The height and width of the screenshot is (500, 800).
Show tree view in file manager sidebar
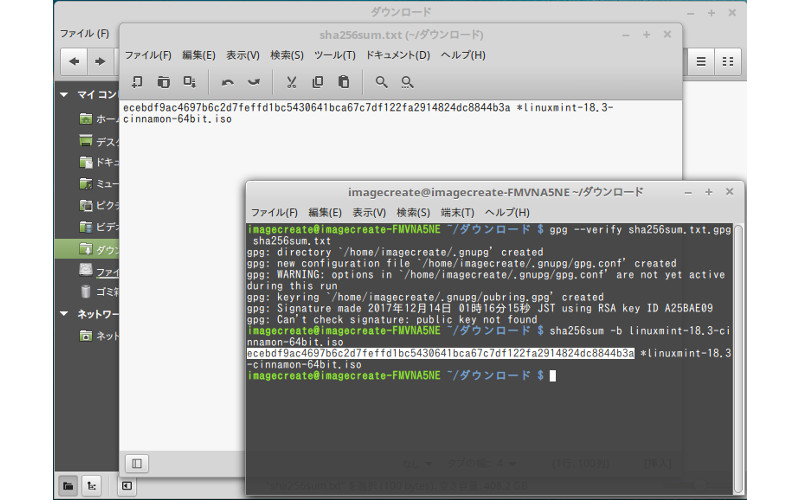click(91, 485)
